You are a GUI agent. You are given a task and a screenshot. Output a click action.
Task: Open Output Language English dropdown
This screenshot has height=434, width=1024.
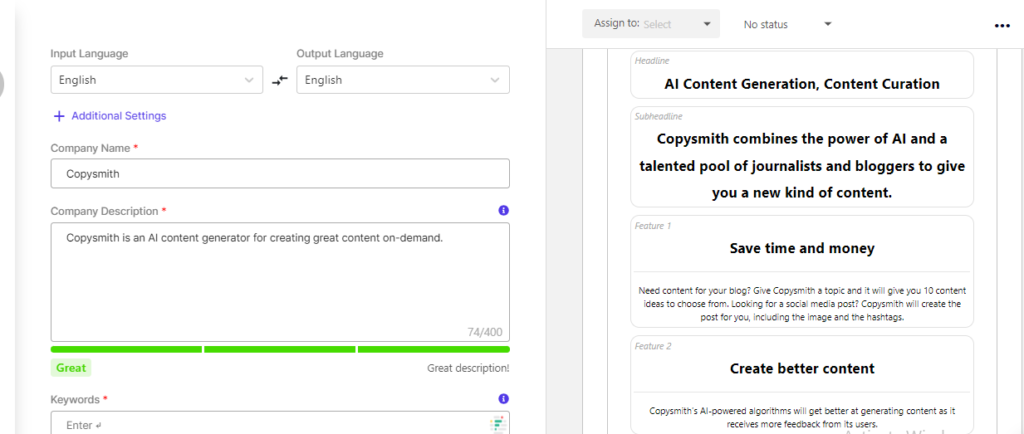pyautogui.click(x=403, y=80)
